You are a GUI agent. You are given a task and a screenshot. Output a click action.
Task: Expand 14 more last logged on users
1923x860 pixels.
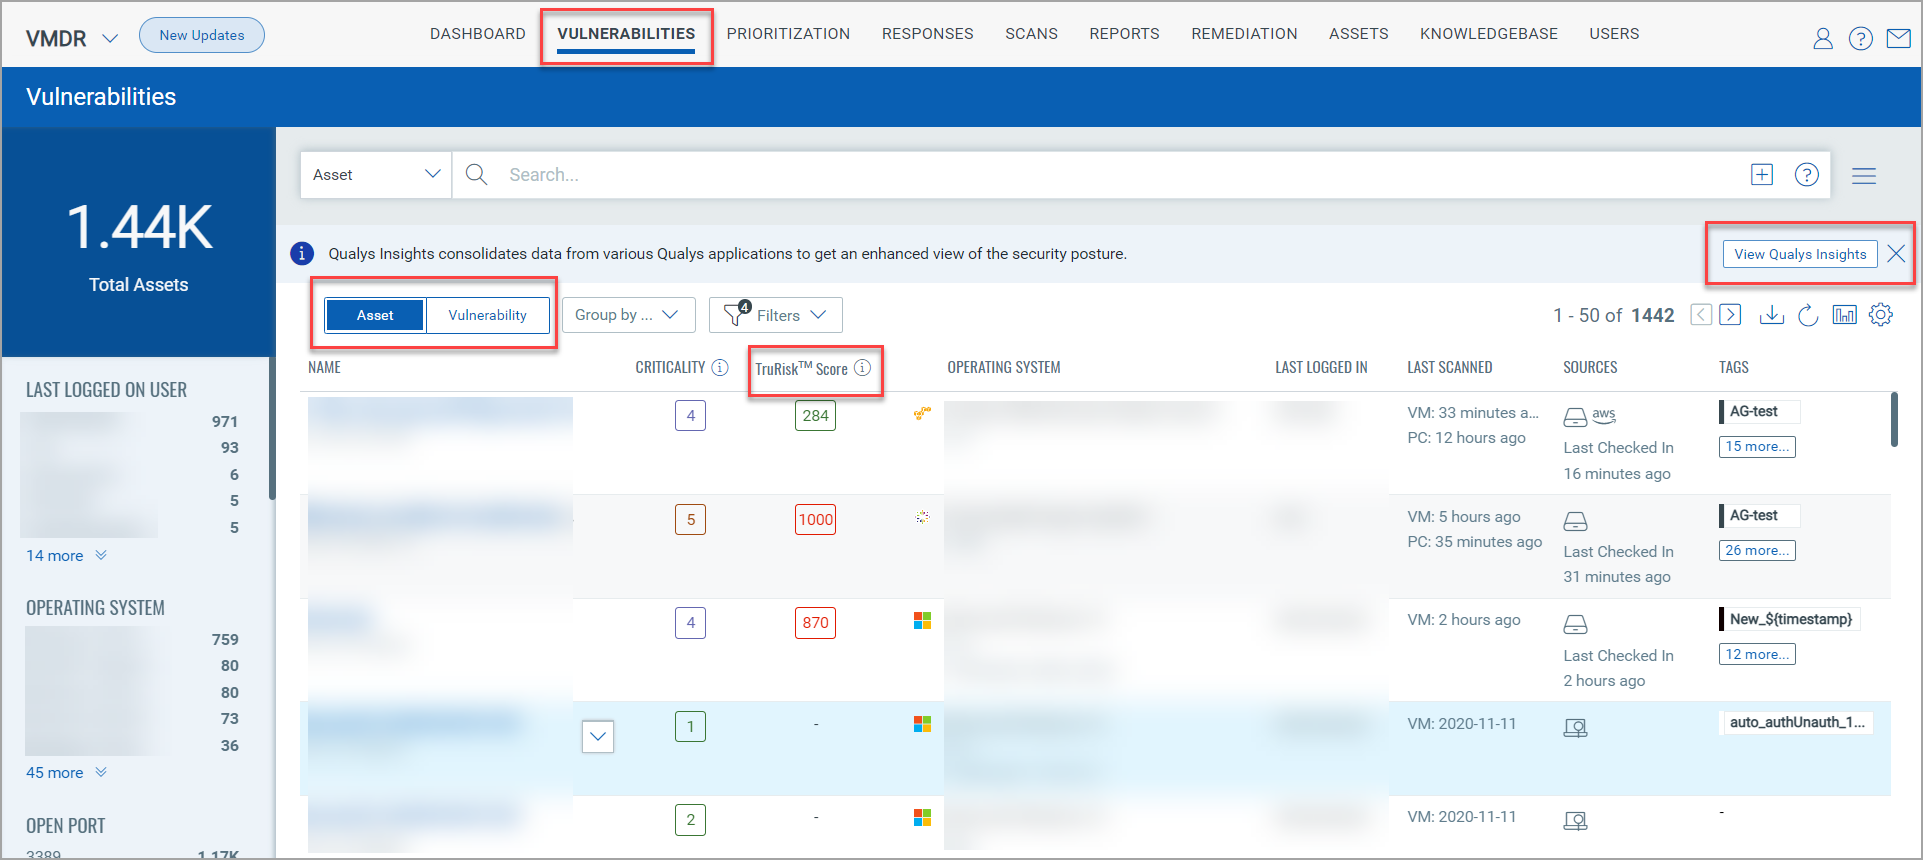click(66, 556)
